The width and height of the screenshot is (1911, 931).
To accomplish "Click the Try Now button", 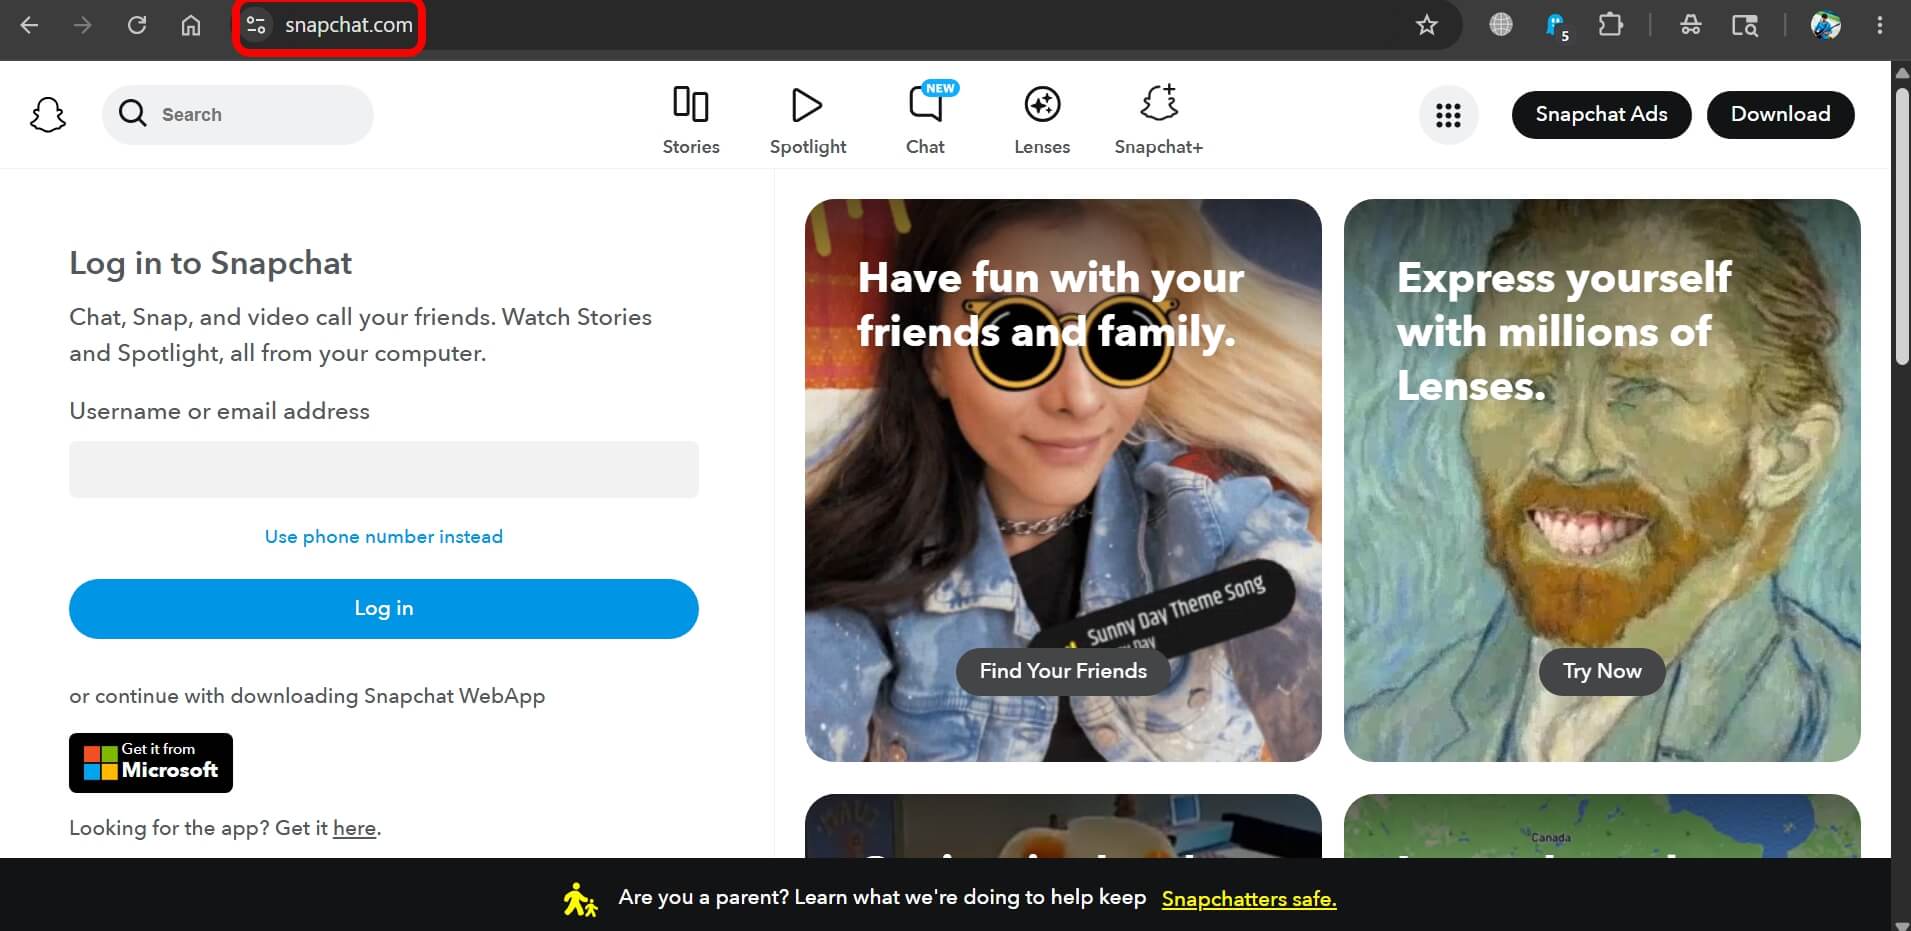I will tap(1602, 671).
